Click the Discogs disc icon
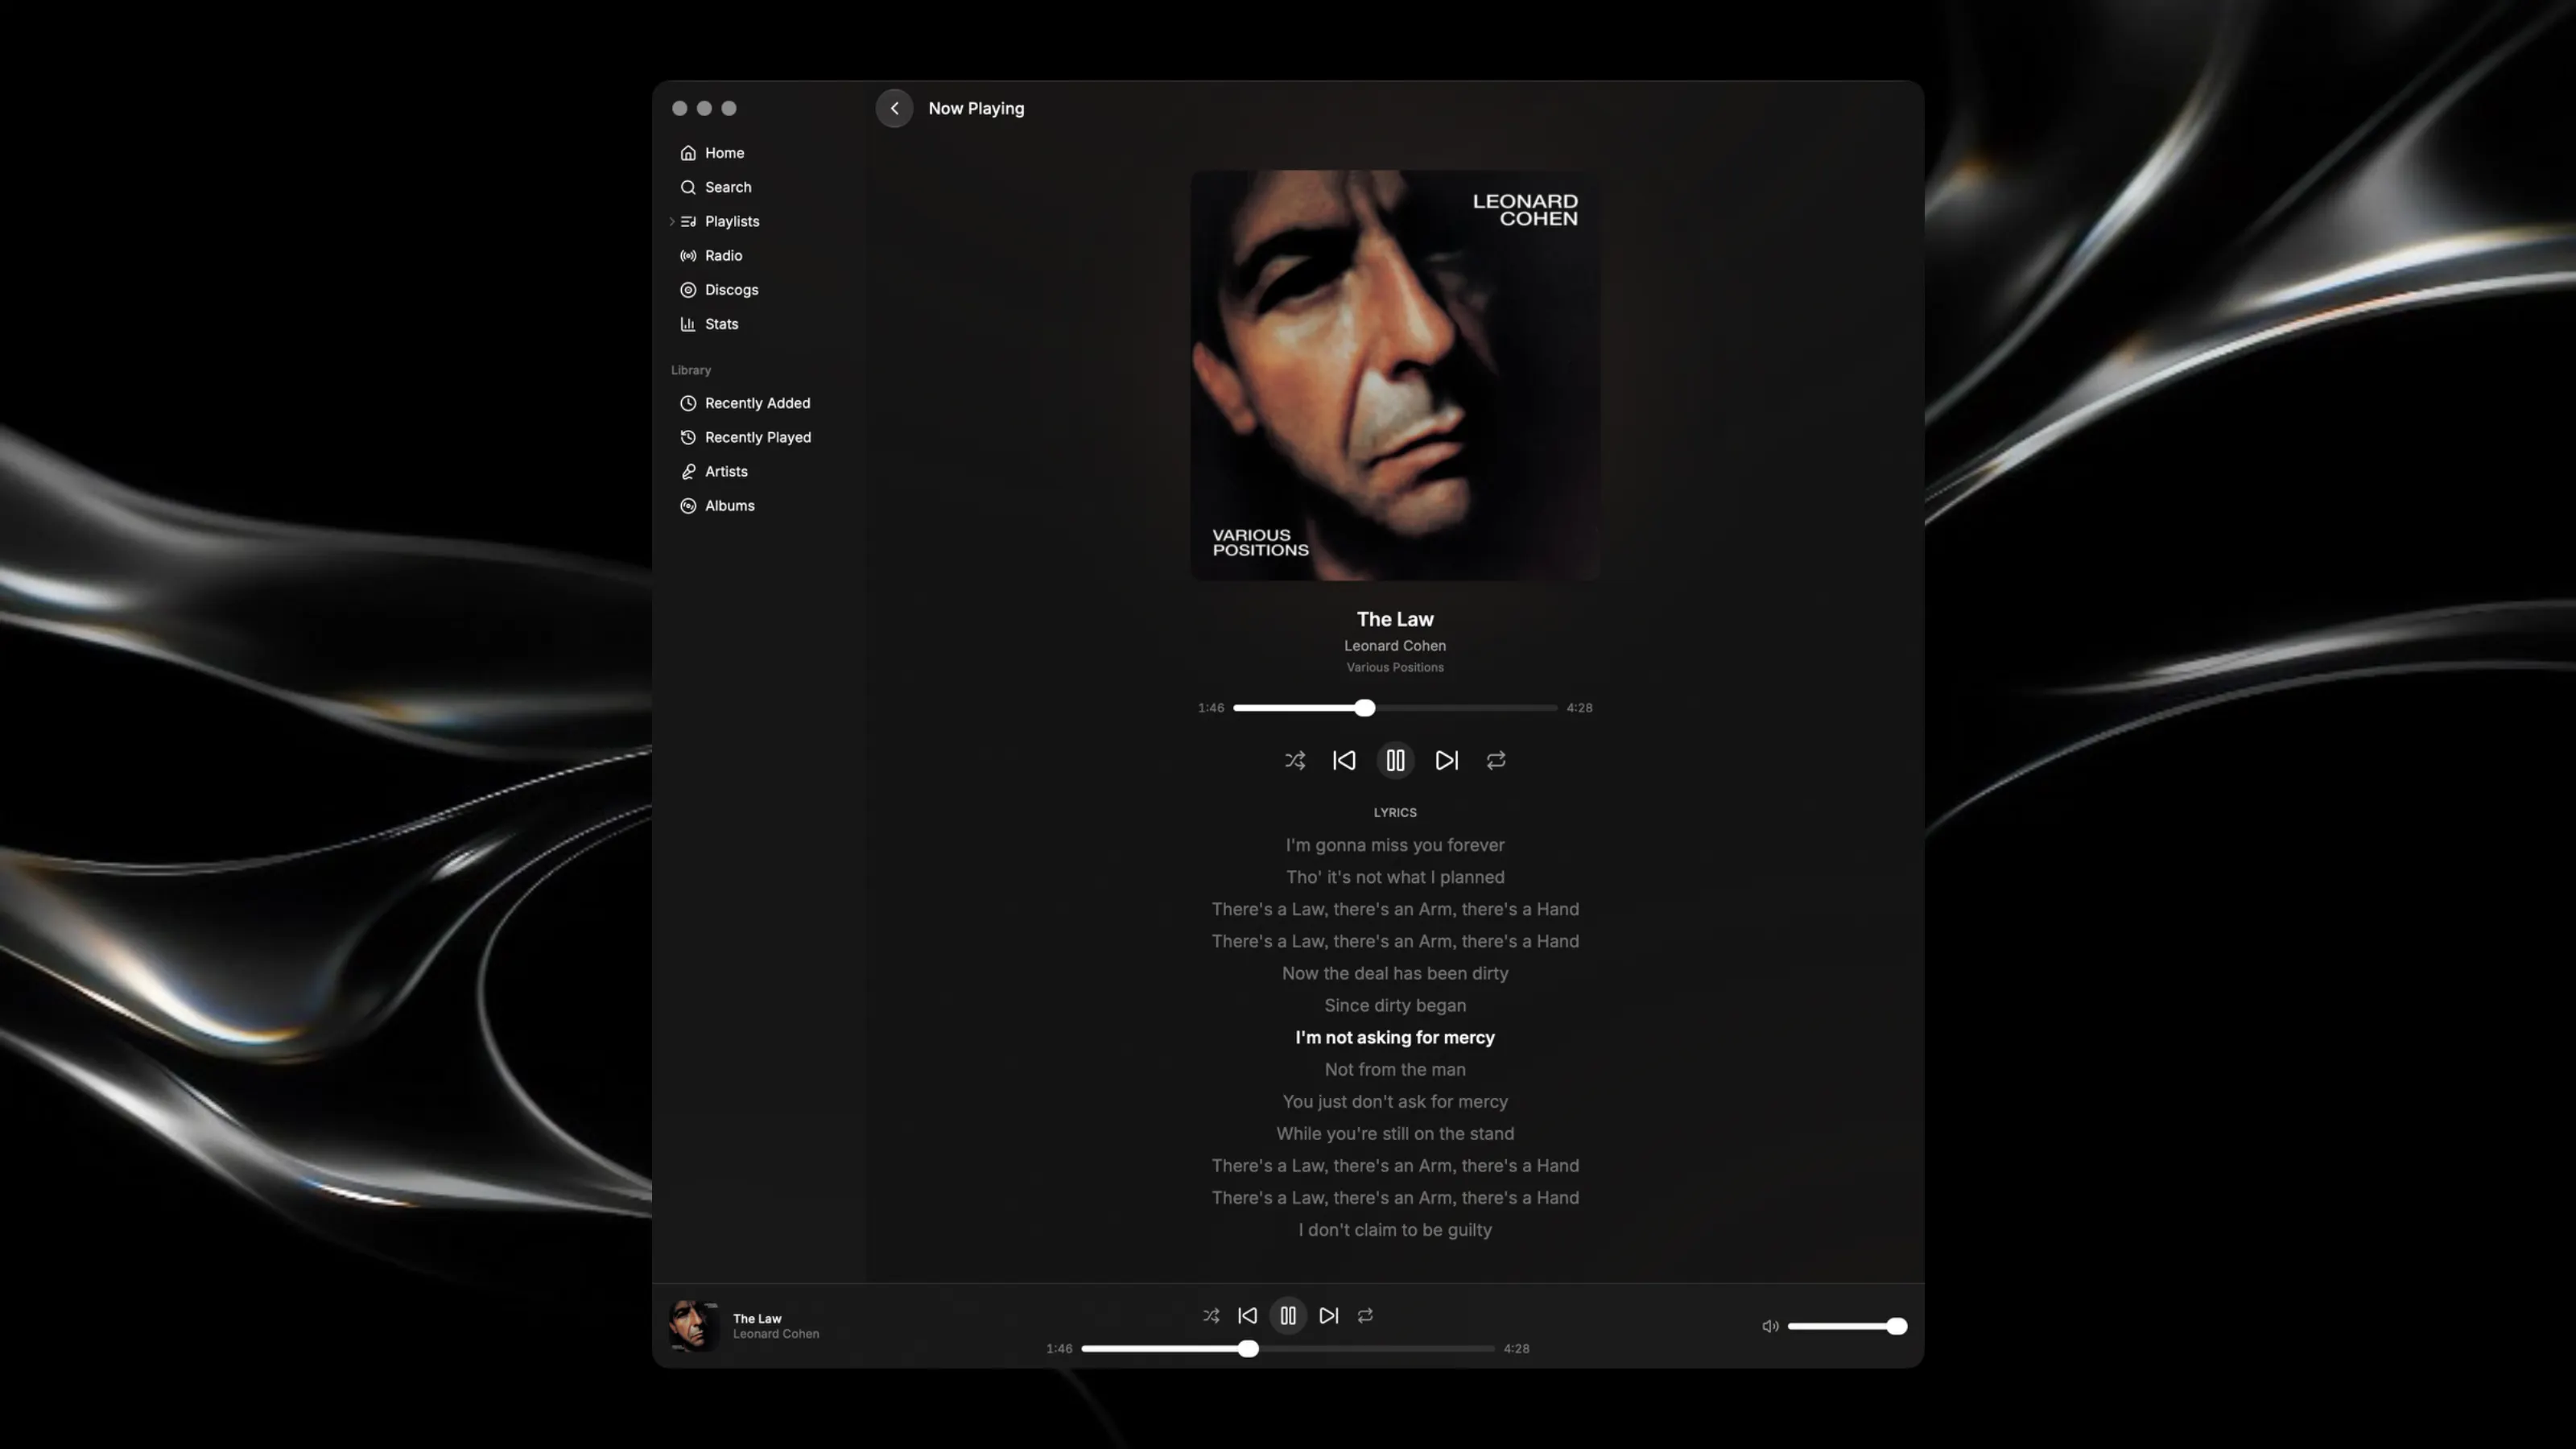Viewport: 2576px width, 1449px height. [x=688, y=290]
